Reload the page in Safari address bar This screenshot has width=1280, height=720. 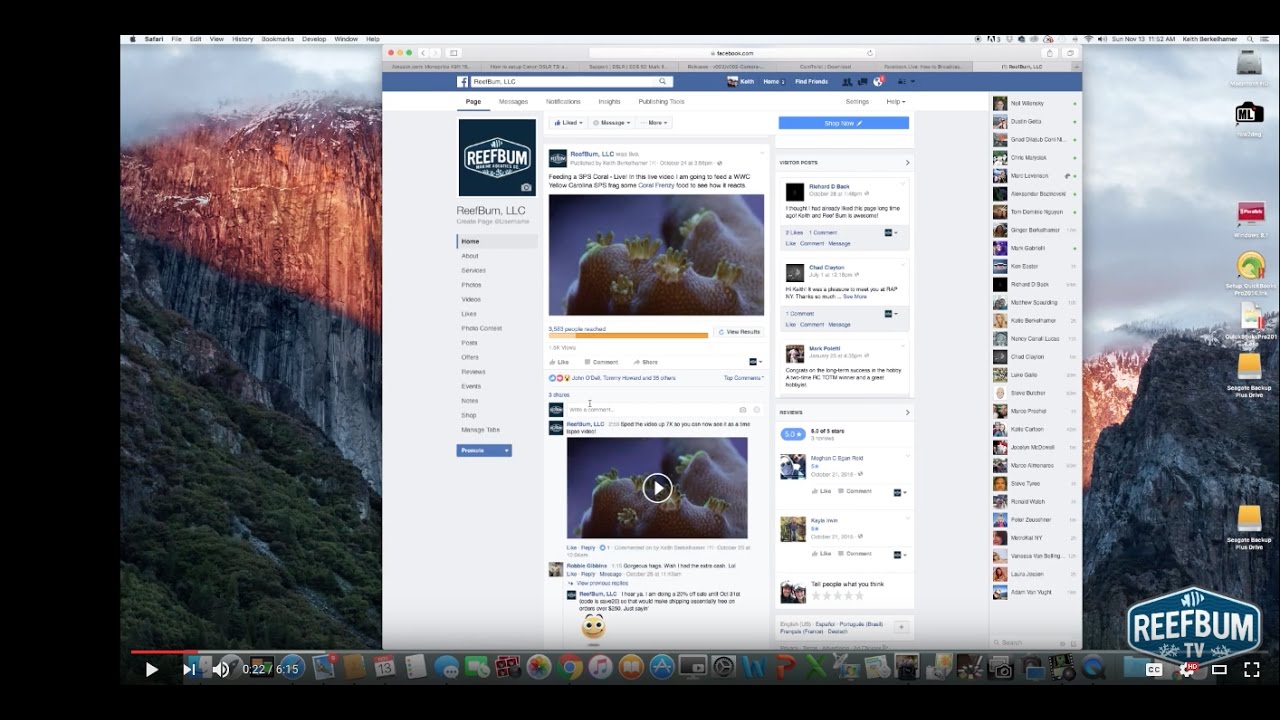click(x=870, y=53)
